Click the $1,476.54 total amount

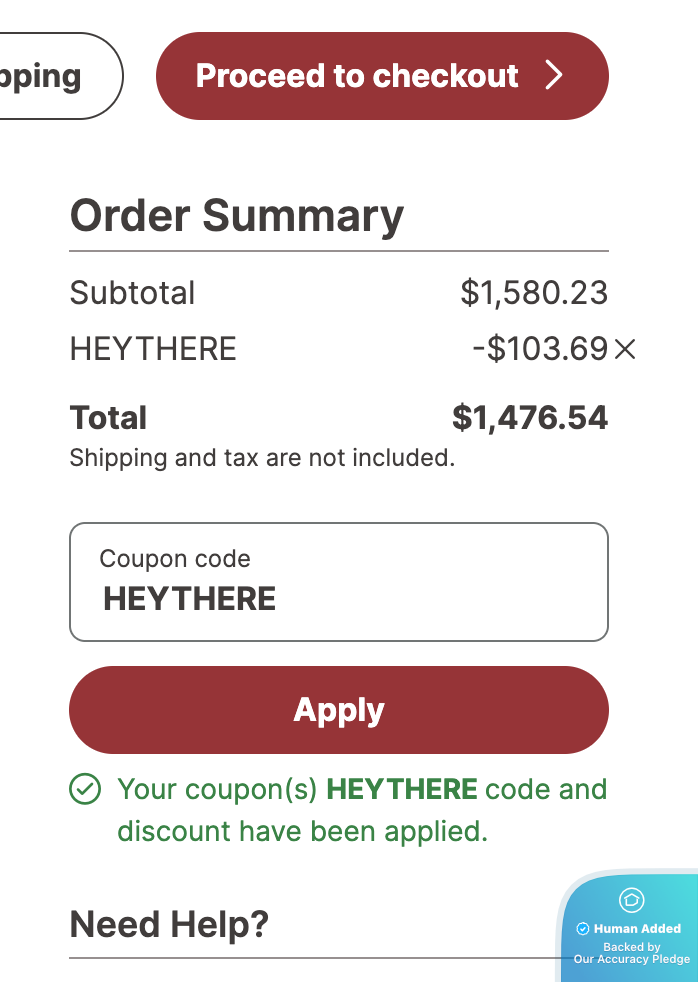pyautogui.click(x=530, y=418)
